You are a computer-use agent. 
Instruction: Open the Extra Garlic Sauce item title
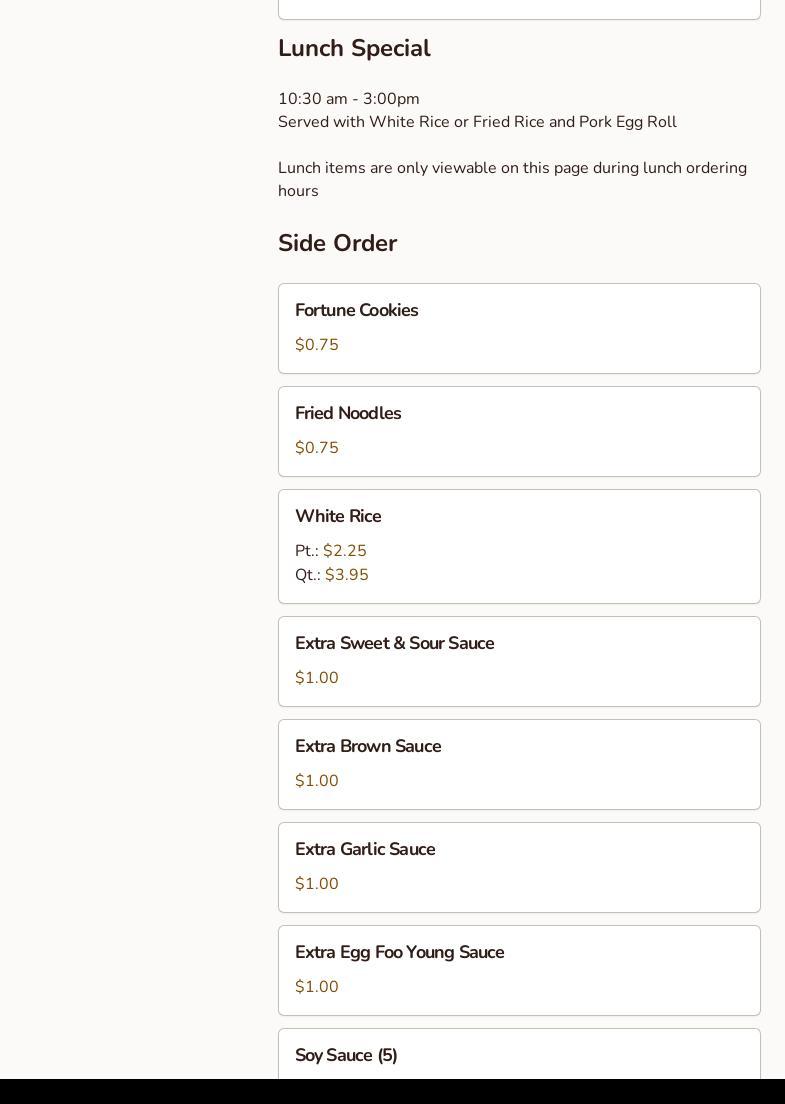tap(365, 850)
